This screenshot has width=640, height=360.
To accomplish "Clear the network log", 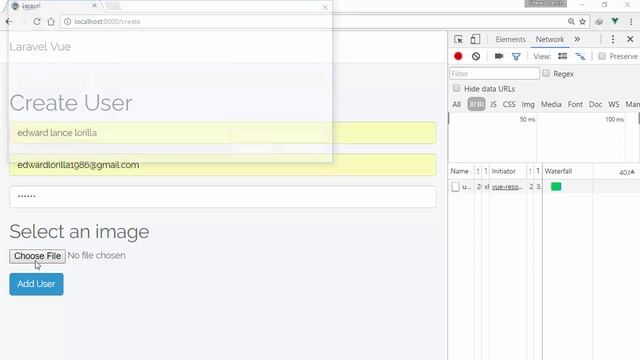I will 476,56.
